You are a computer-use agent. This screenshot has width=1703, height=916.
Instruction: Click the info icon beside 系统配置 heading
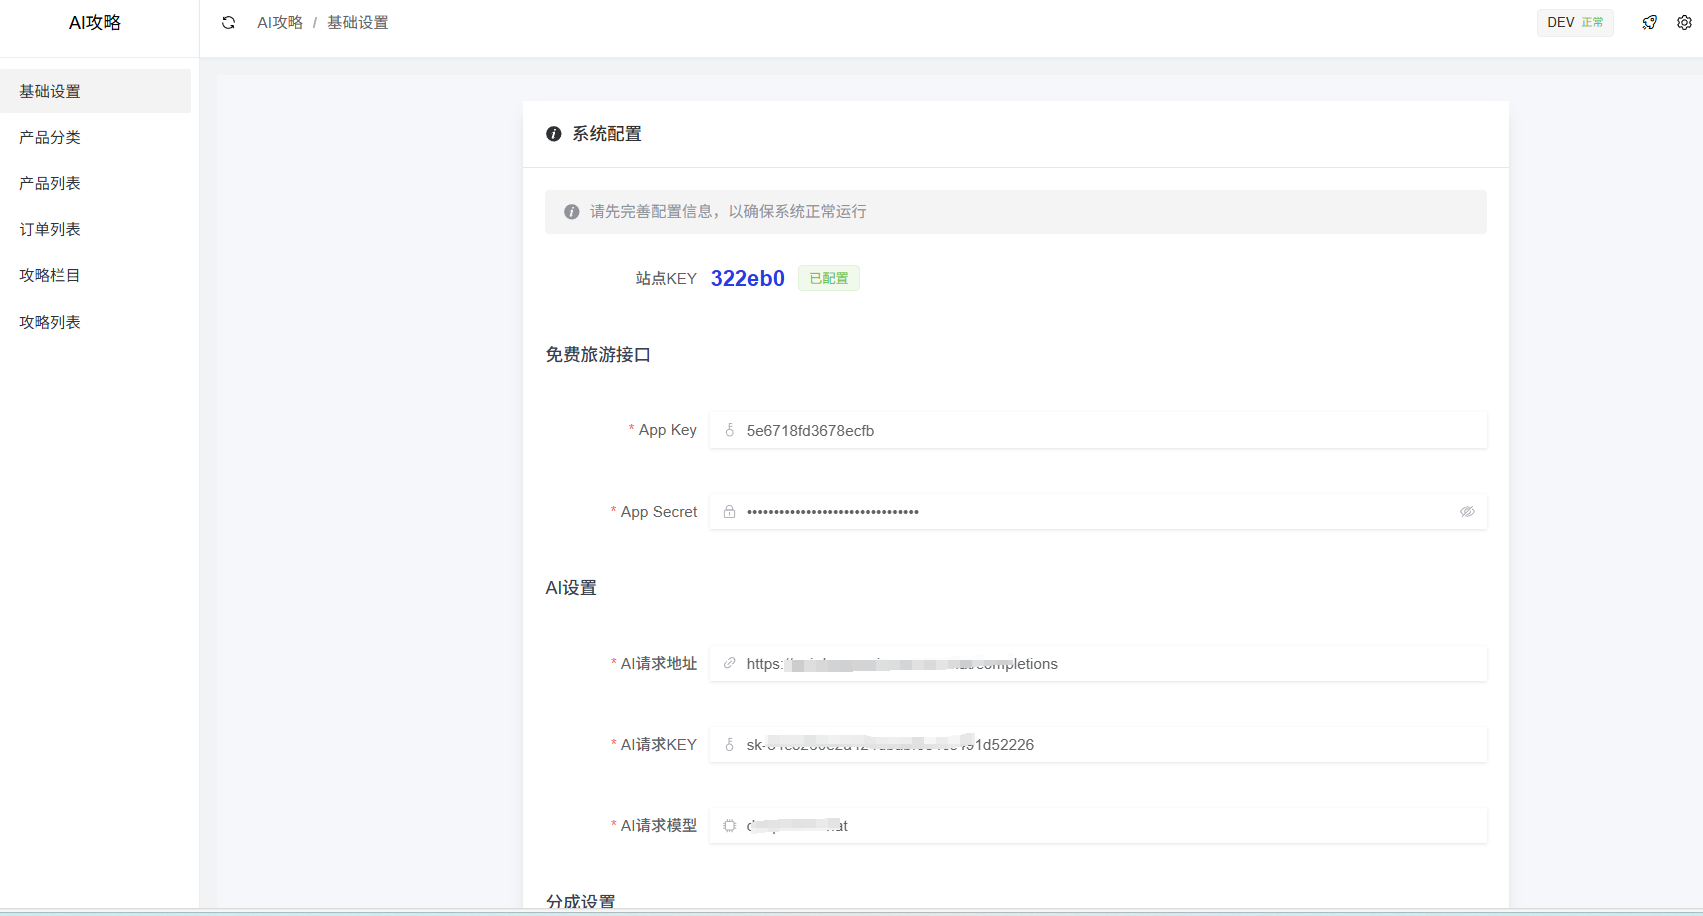click(553, 133)
